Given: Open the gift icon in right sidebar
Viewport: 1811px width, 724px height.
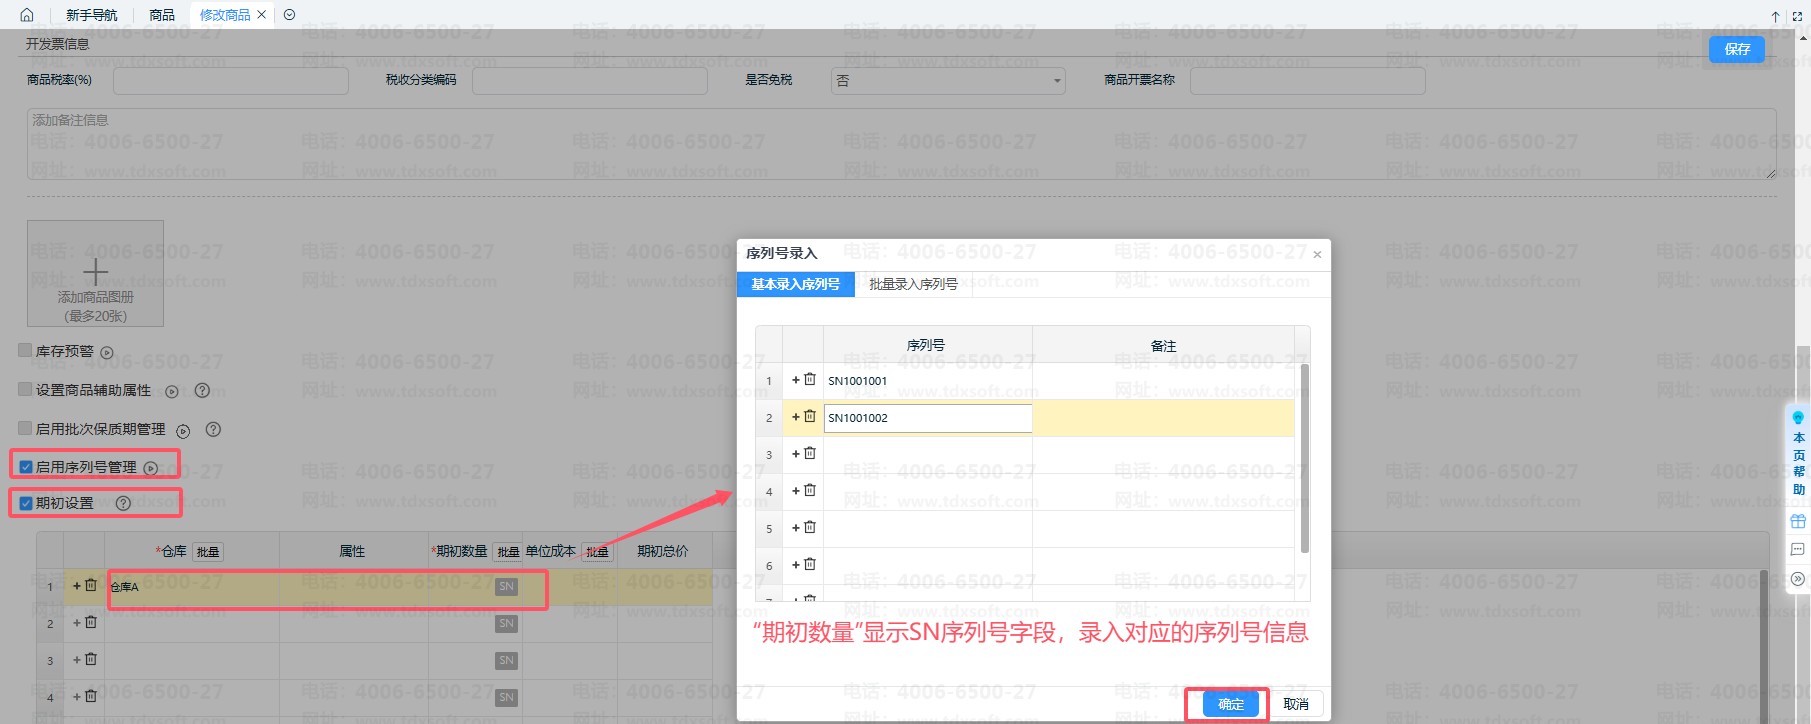Looking at the screenshot, I should pyautogui.click(x=1798, y=521).
